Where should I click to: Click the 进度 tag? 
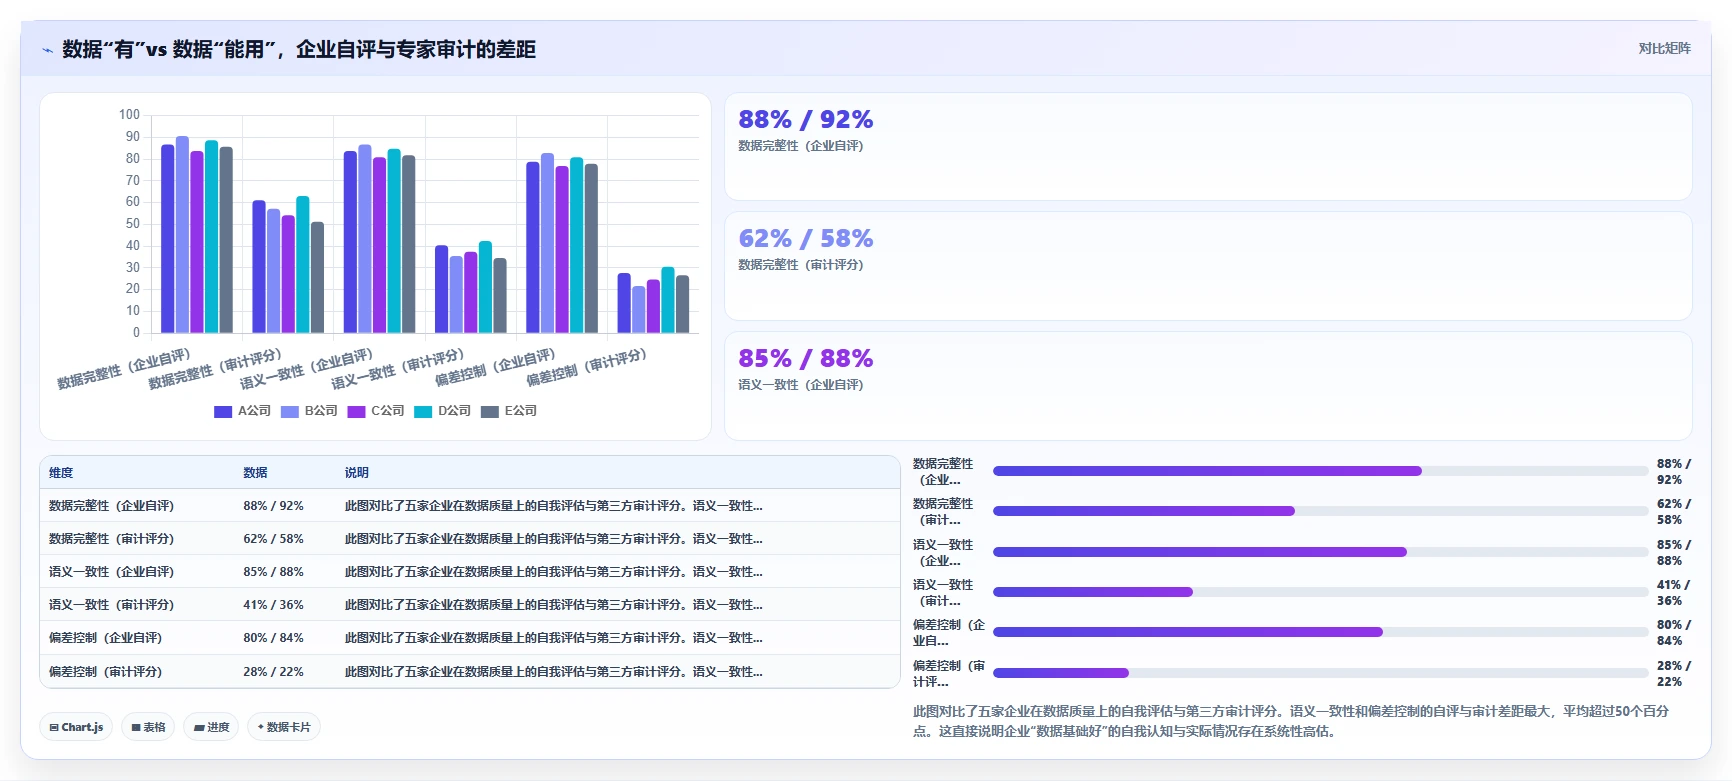[x=212, y=727]
